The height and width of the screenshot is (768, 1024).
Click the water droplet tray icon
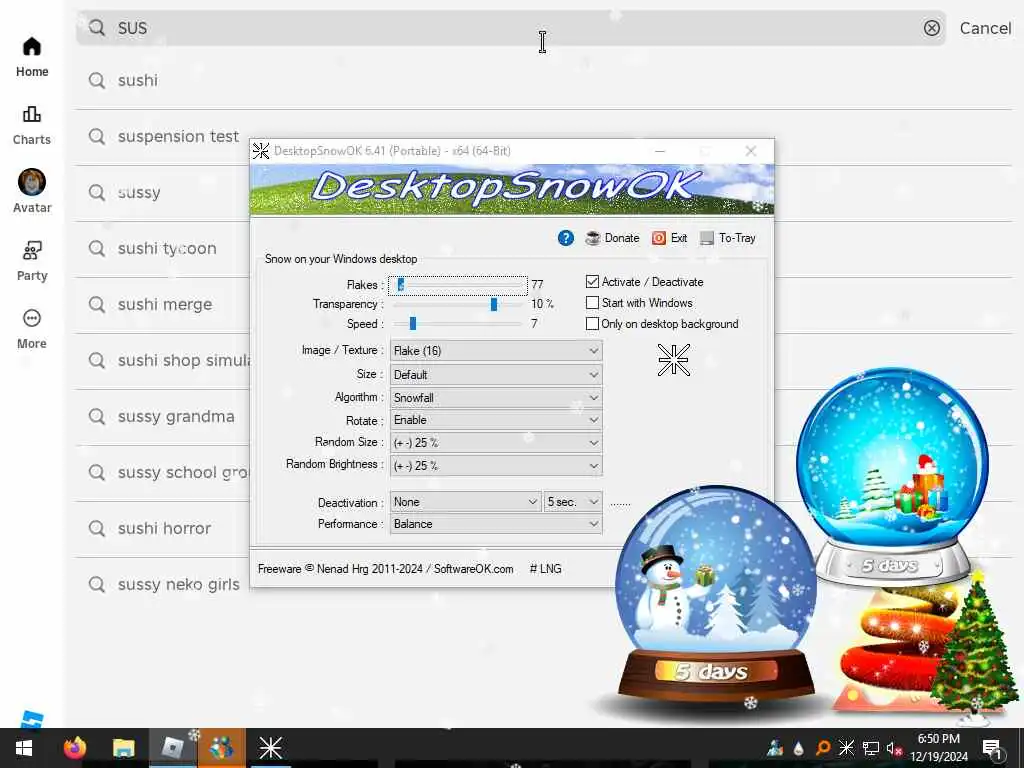point(798,748)
